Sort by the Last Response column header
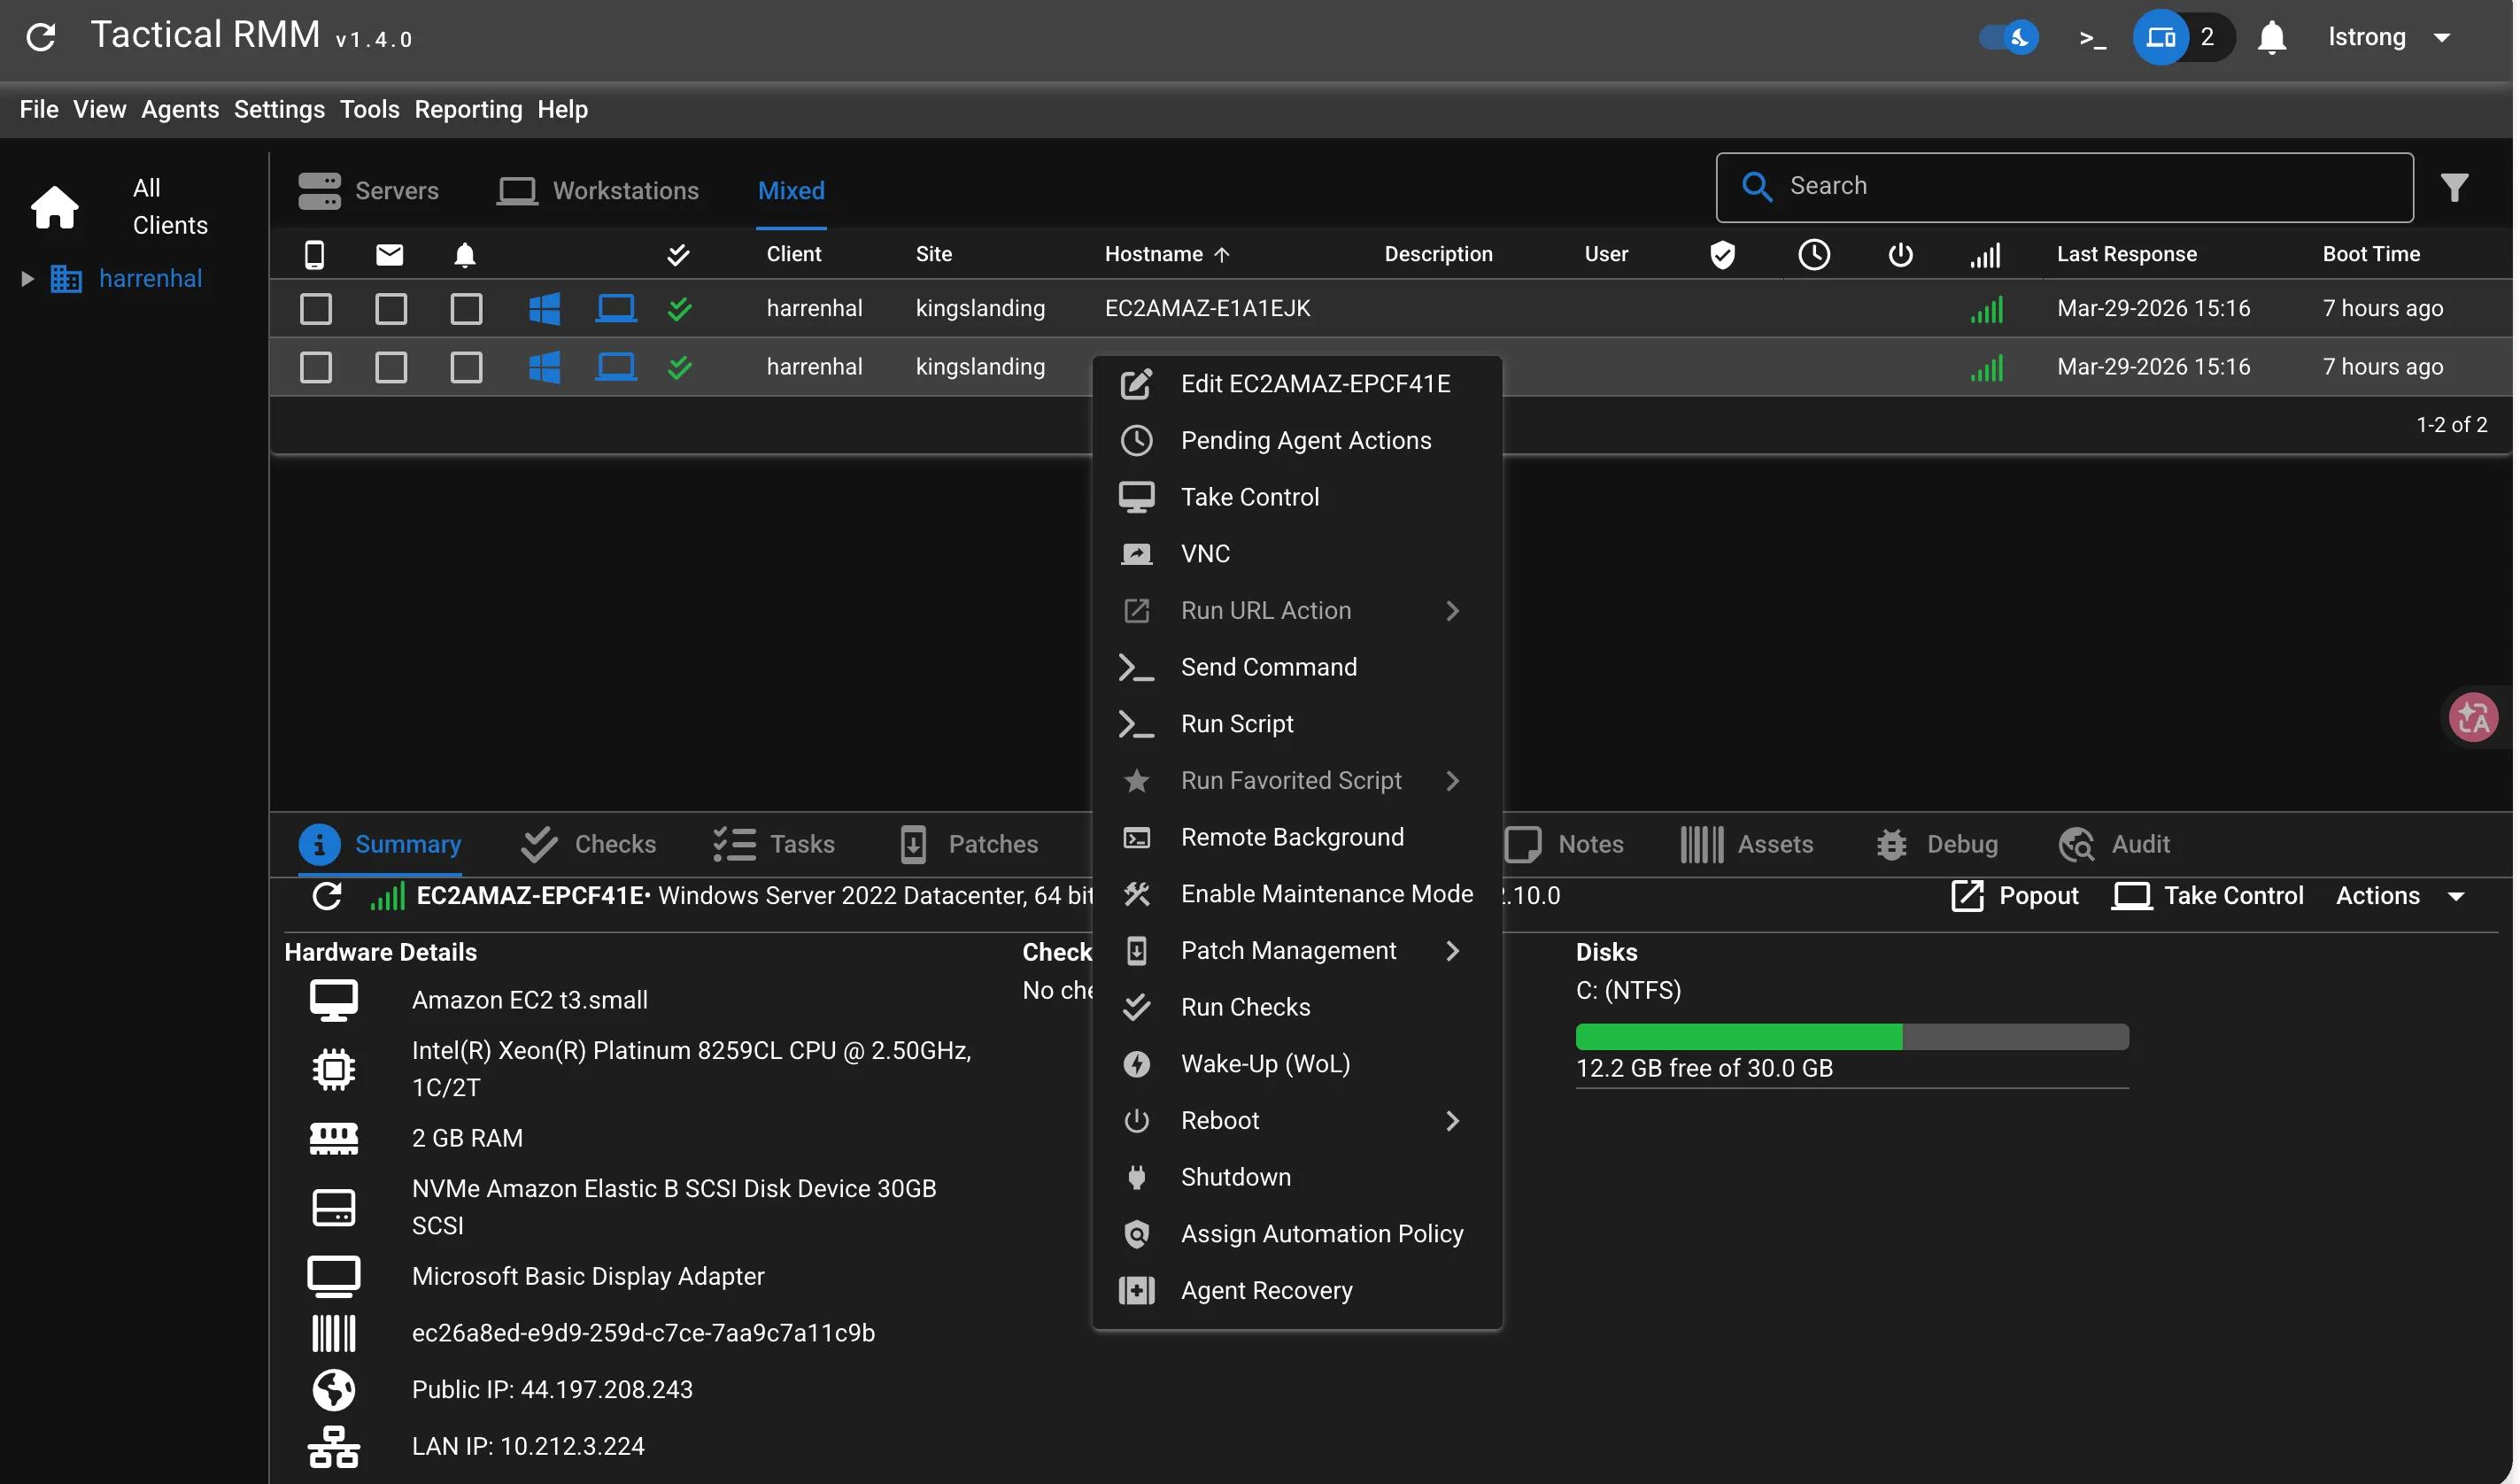The height and width of the screenshot is (1484, 2520). coord(2126,254)
